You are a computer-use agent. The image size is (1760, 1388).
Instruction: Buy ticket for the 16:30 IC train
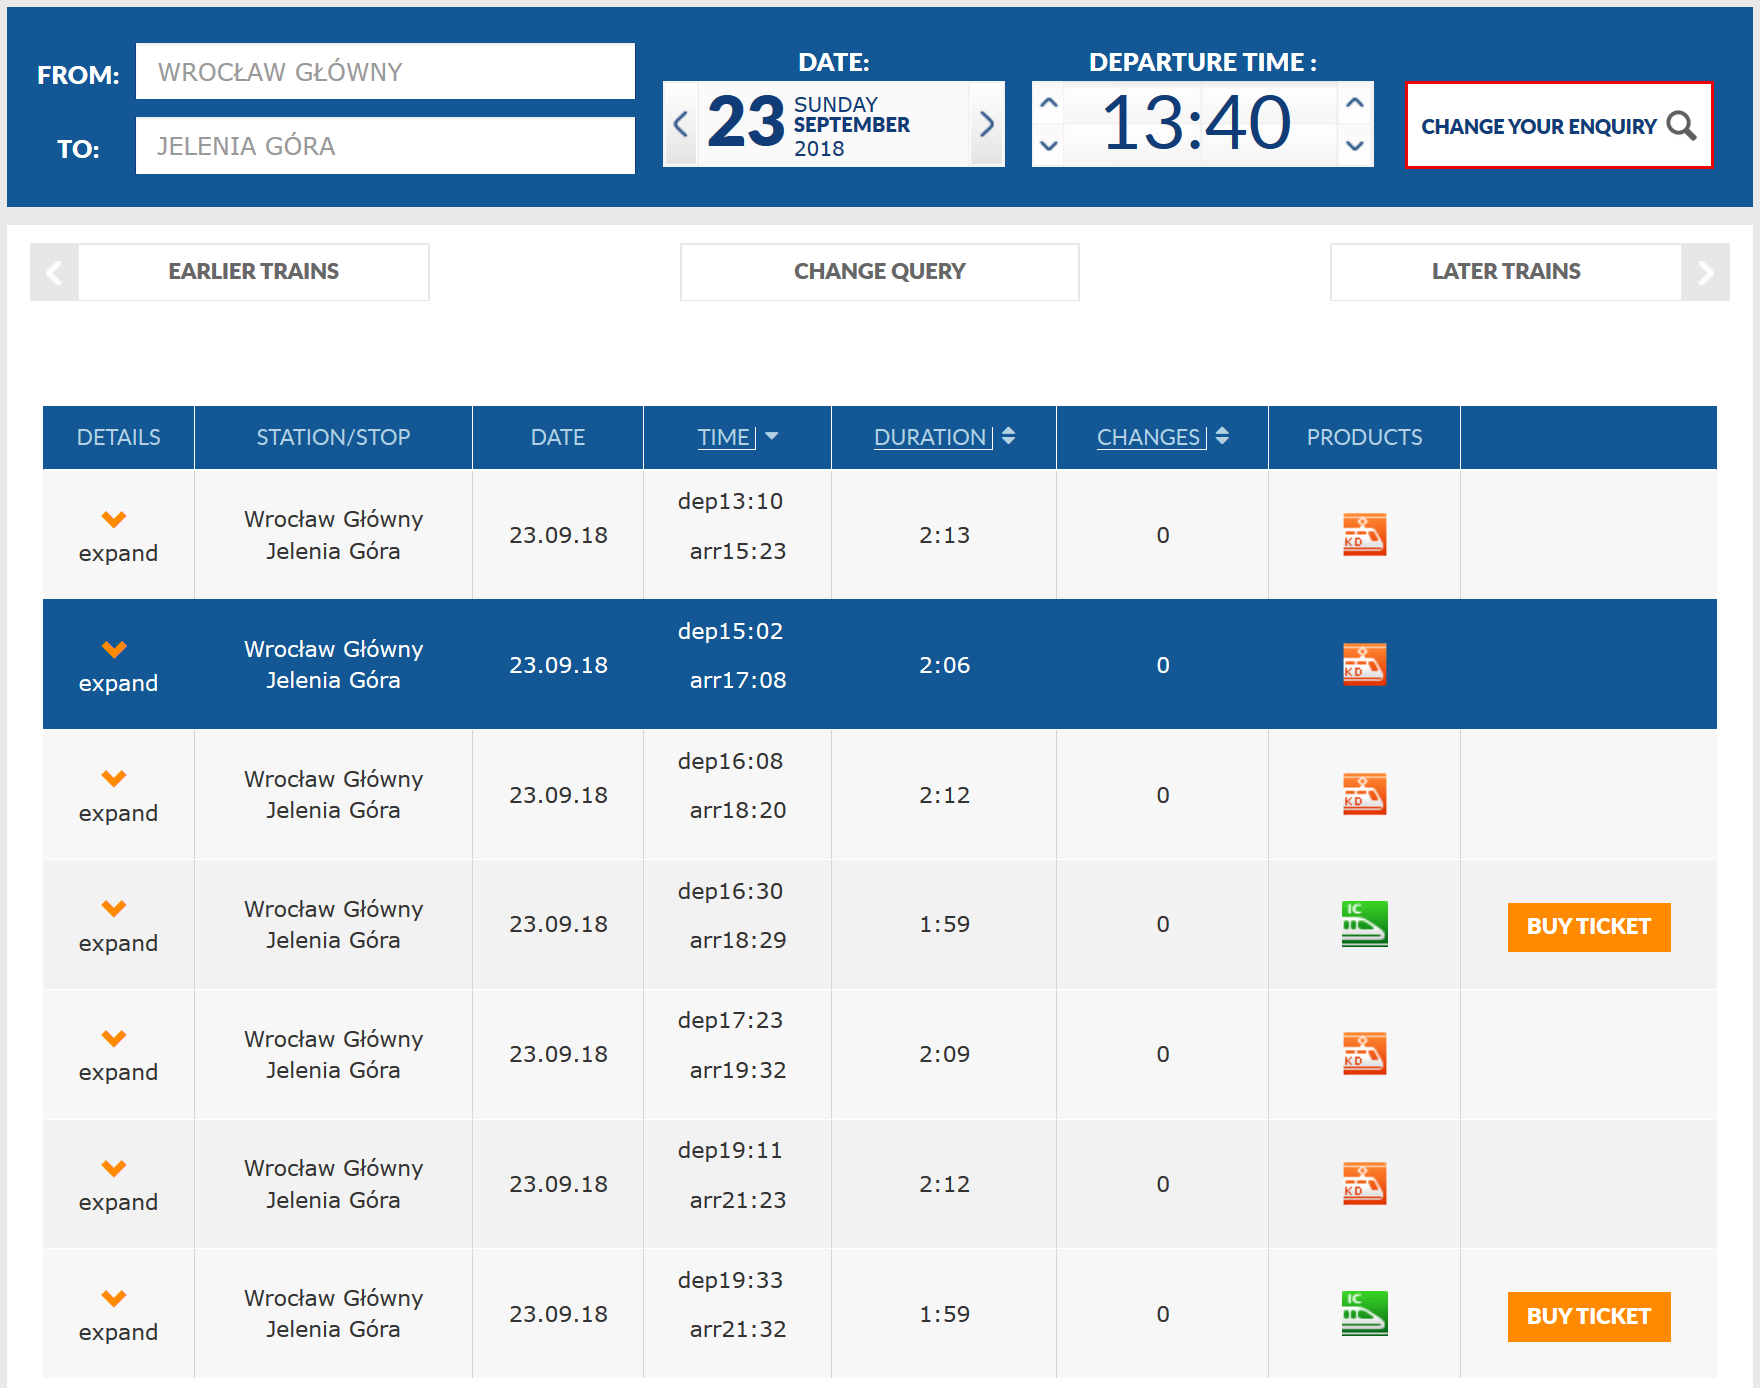tap(1588, 927)
